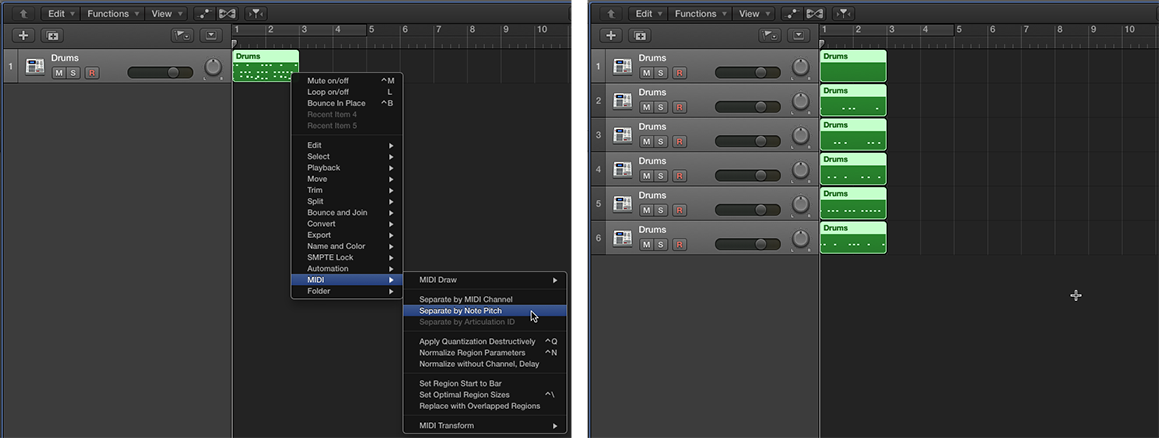This screenshot has height=438, width=1159.
Task: Select Bounce In Place from the context menu
Action: pyautogui.click(x=347, y=103)
